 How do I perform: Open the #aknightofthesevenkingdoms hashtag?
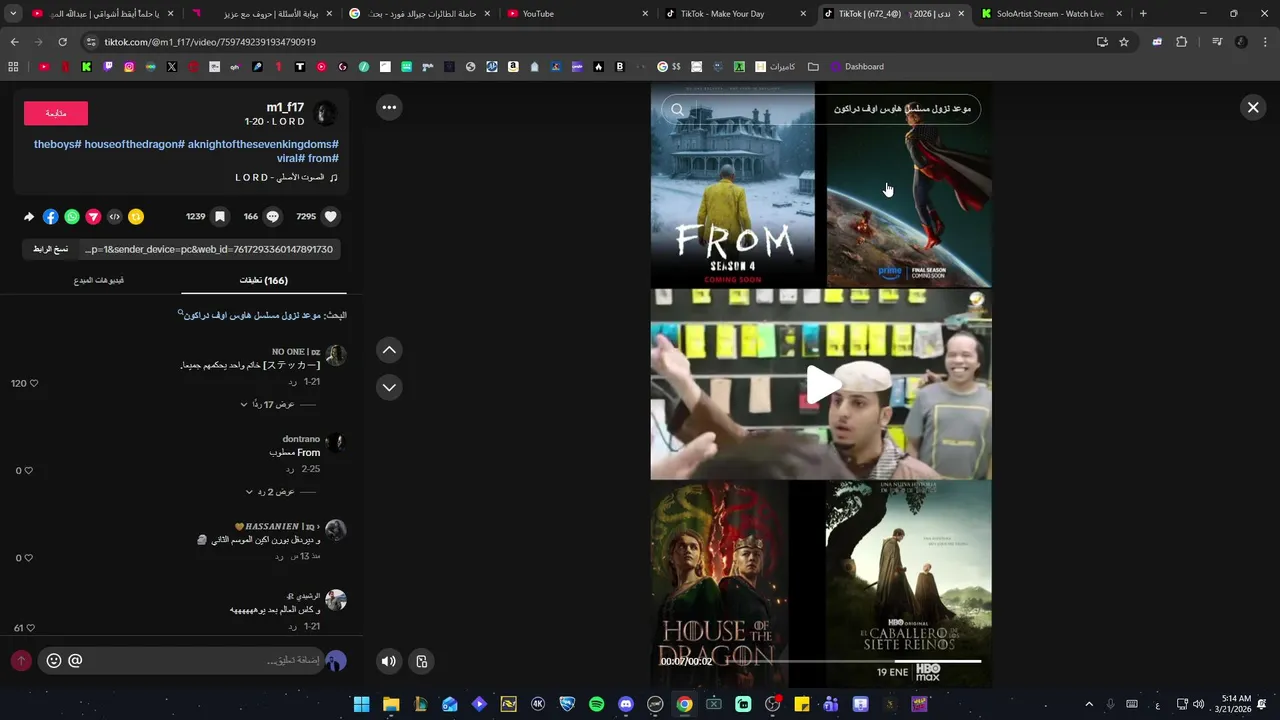tap(263, 144)
